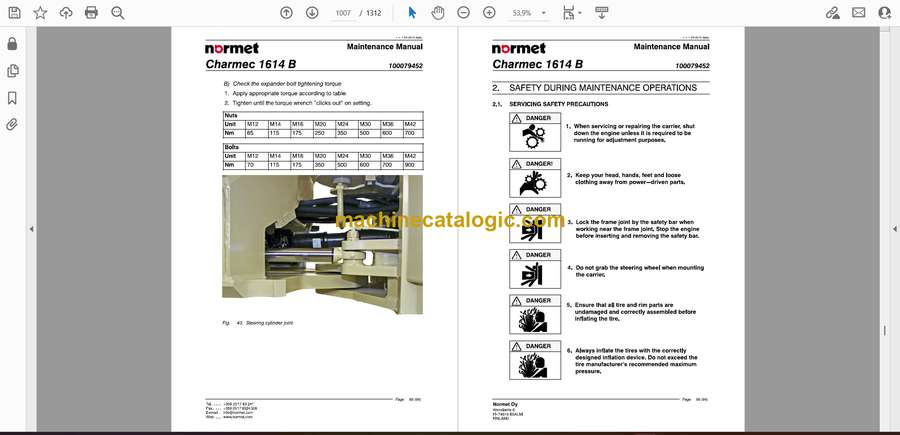Click the 'SAFETY DURING MAINTENANCE OPERATIONS' heading
This screenshot has width=900, height=435.
click(603, 88)
